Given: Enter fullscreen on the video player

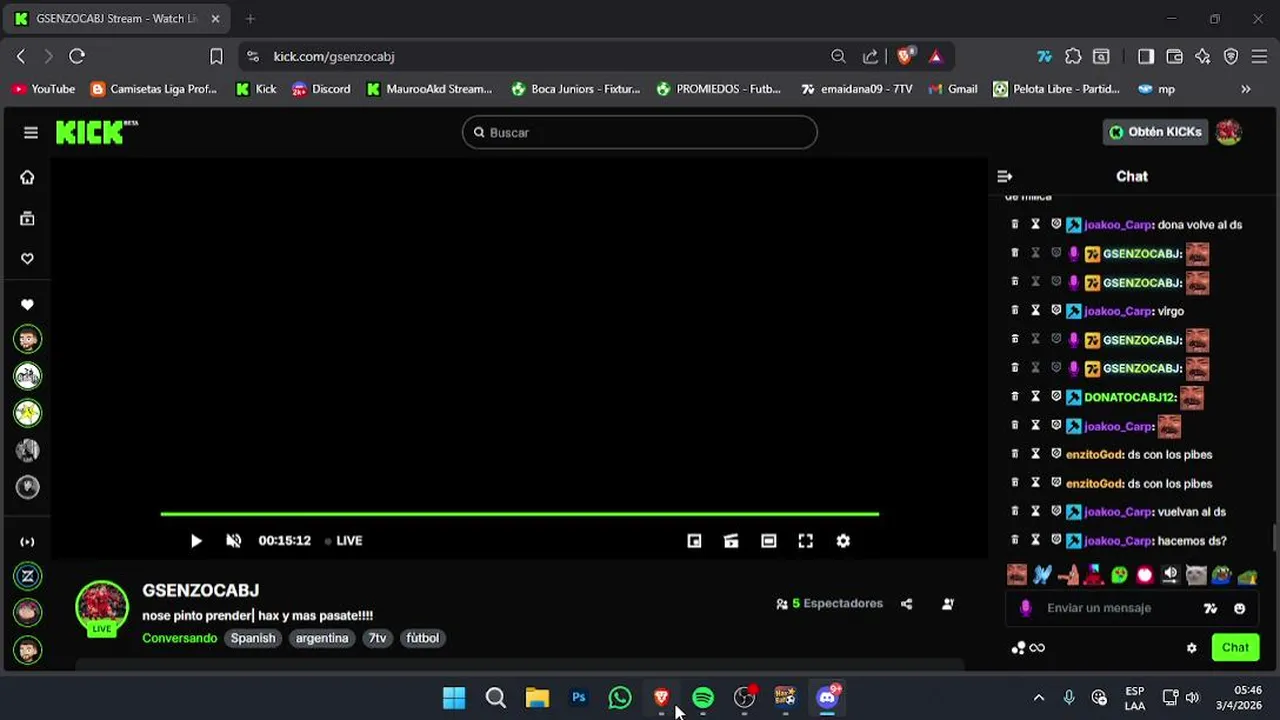Looking at the screenshot, I should [x=805, y=541].
